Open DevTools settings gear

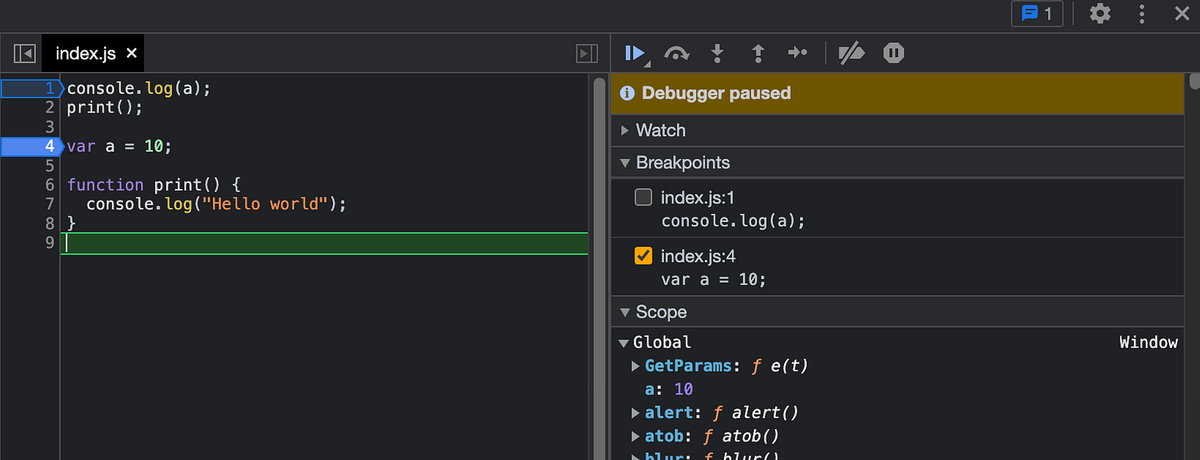pyautogui.click(x=1100, y=14)
